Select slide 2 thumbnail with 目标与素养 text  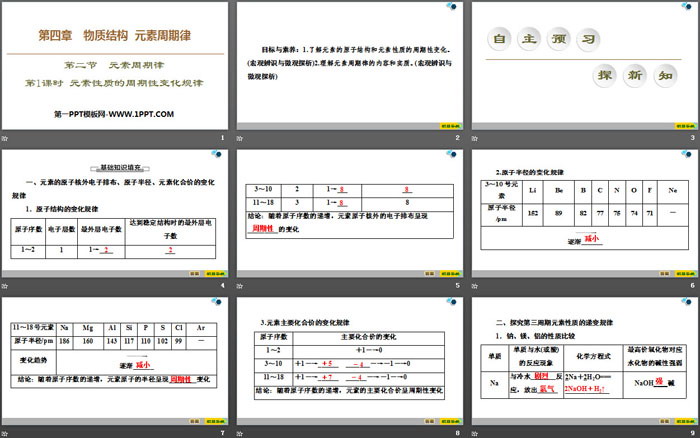point(350,66)
